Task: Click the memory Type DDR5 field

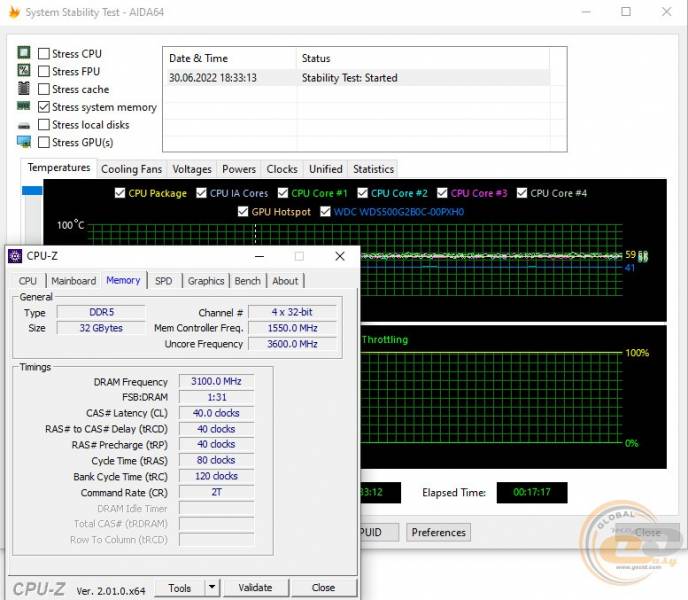Action: [x=101, y=312]
